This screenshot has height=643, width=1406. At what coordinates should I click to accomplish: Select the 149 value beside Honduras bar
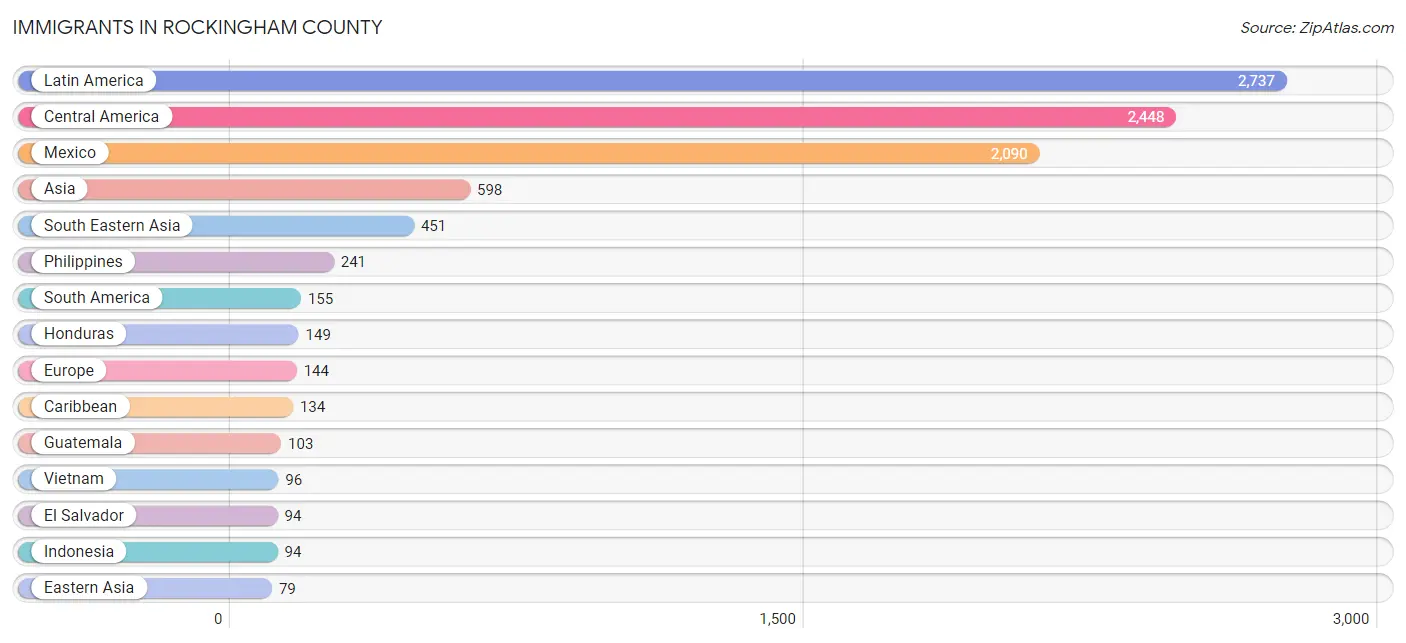tap(318, 335)
